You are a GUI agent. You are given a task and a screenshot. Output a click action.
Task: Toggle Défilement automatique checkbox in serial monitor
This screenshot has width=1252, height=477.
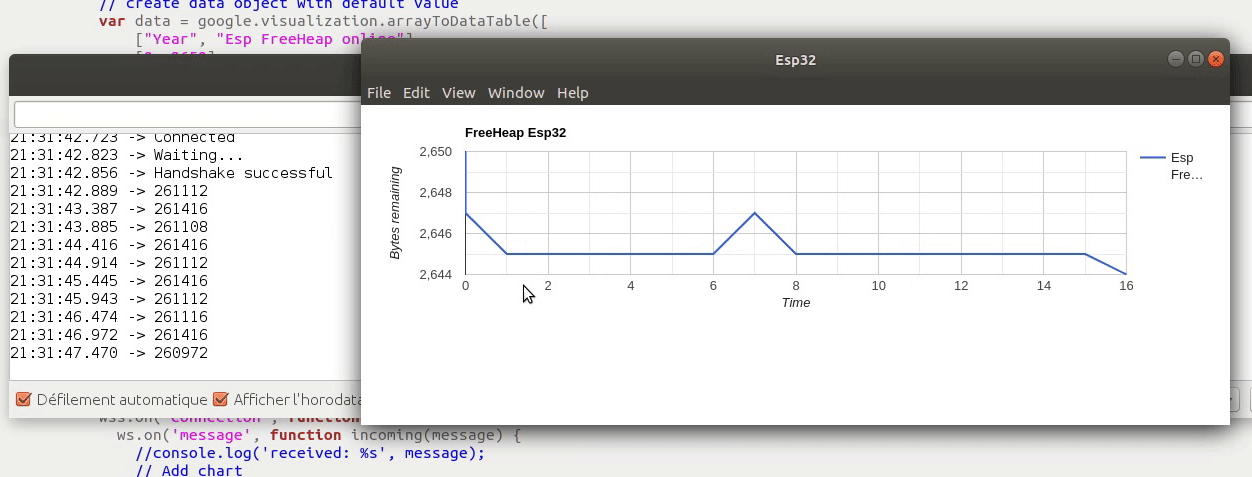coord(24,399)
